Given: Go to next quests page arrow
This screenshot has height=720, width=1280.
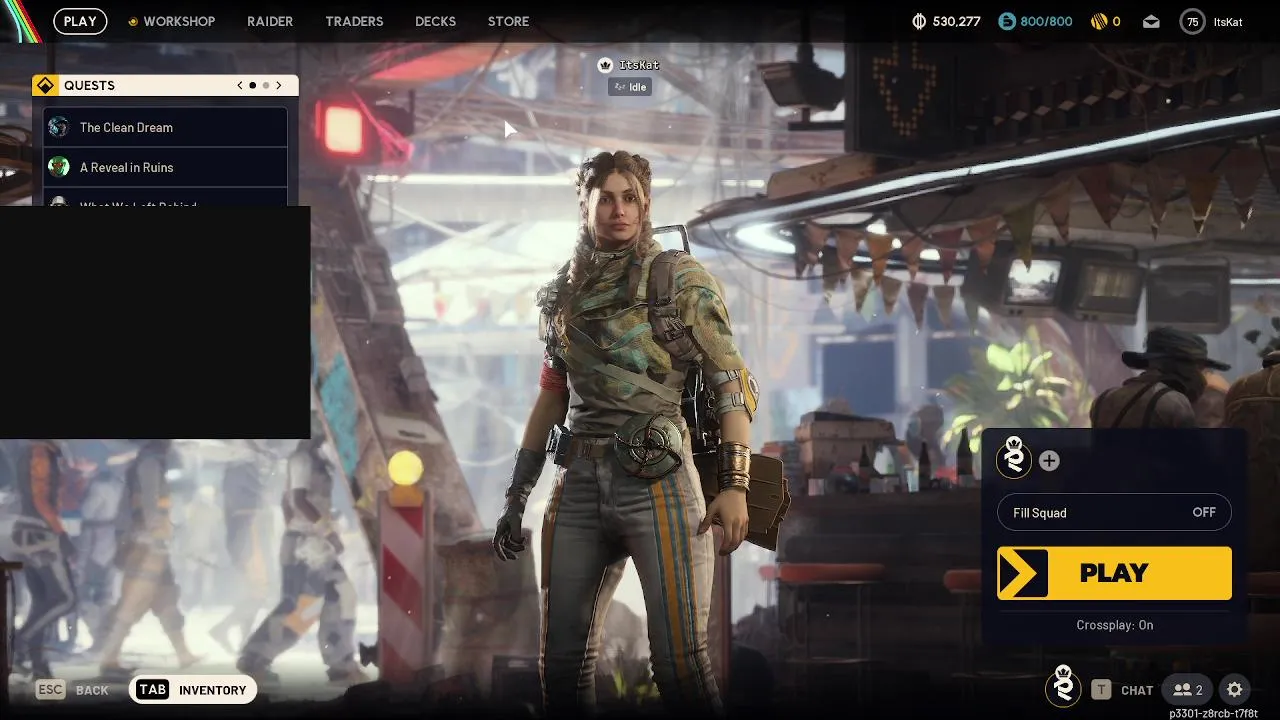Looking at the screenshot, I should click(x=279, y=86).
